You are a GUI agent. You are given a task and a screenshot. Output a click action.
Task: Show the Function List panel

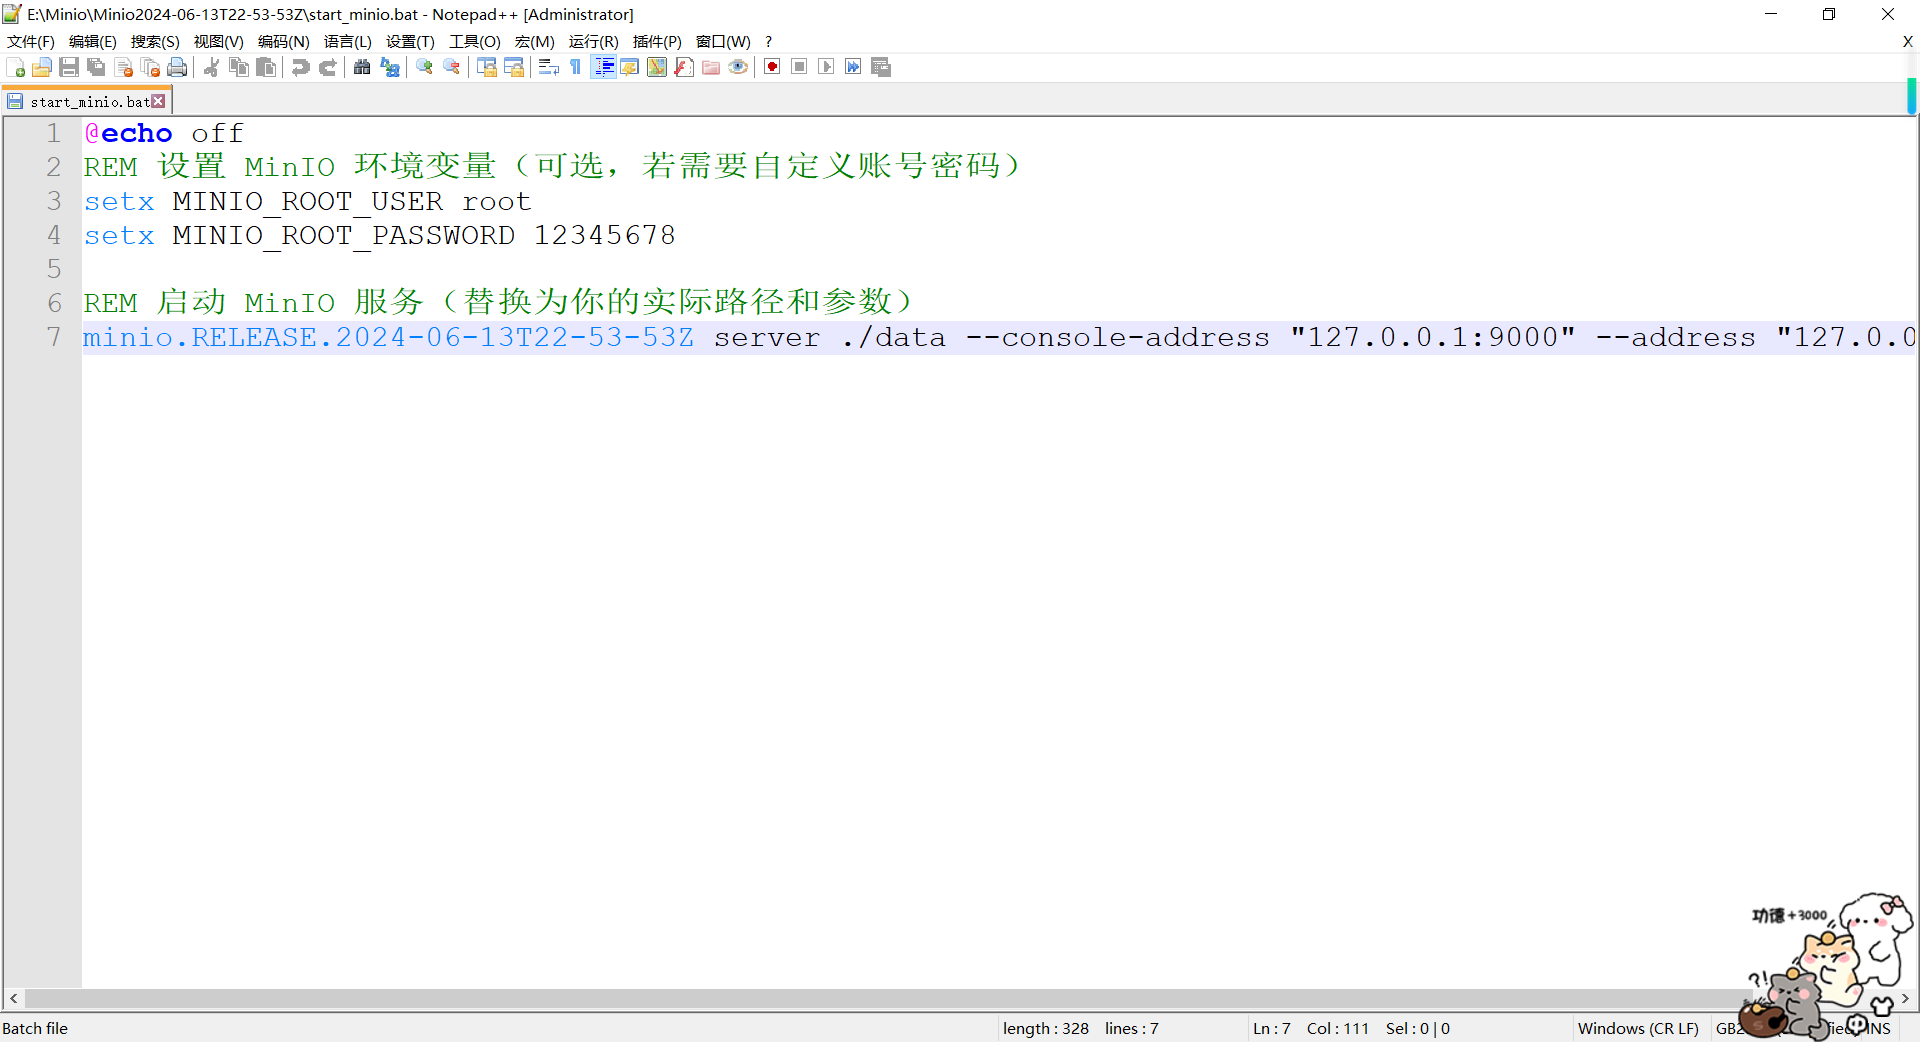[684, 67]
